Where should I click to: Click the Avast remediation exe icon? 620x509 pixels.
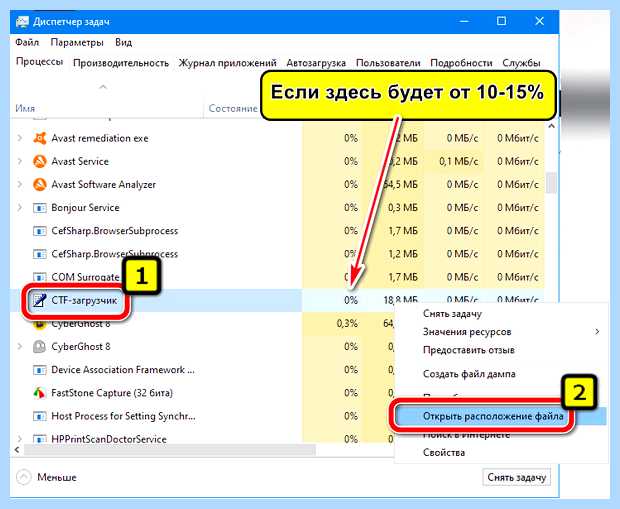40,138
